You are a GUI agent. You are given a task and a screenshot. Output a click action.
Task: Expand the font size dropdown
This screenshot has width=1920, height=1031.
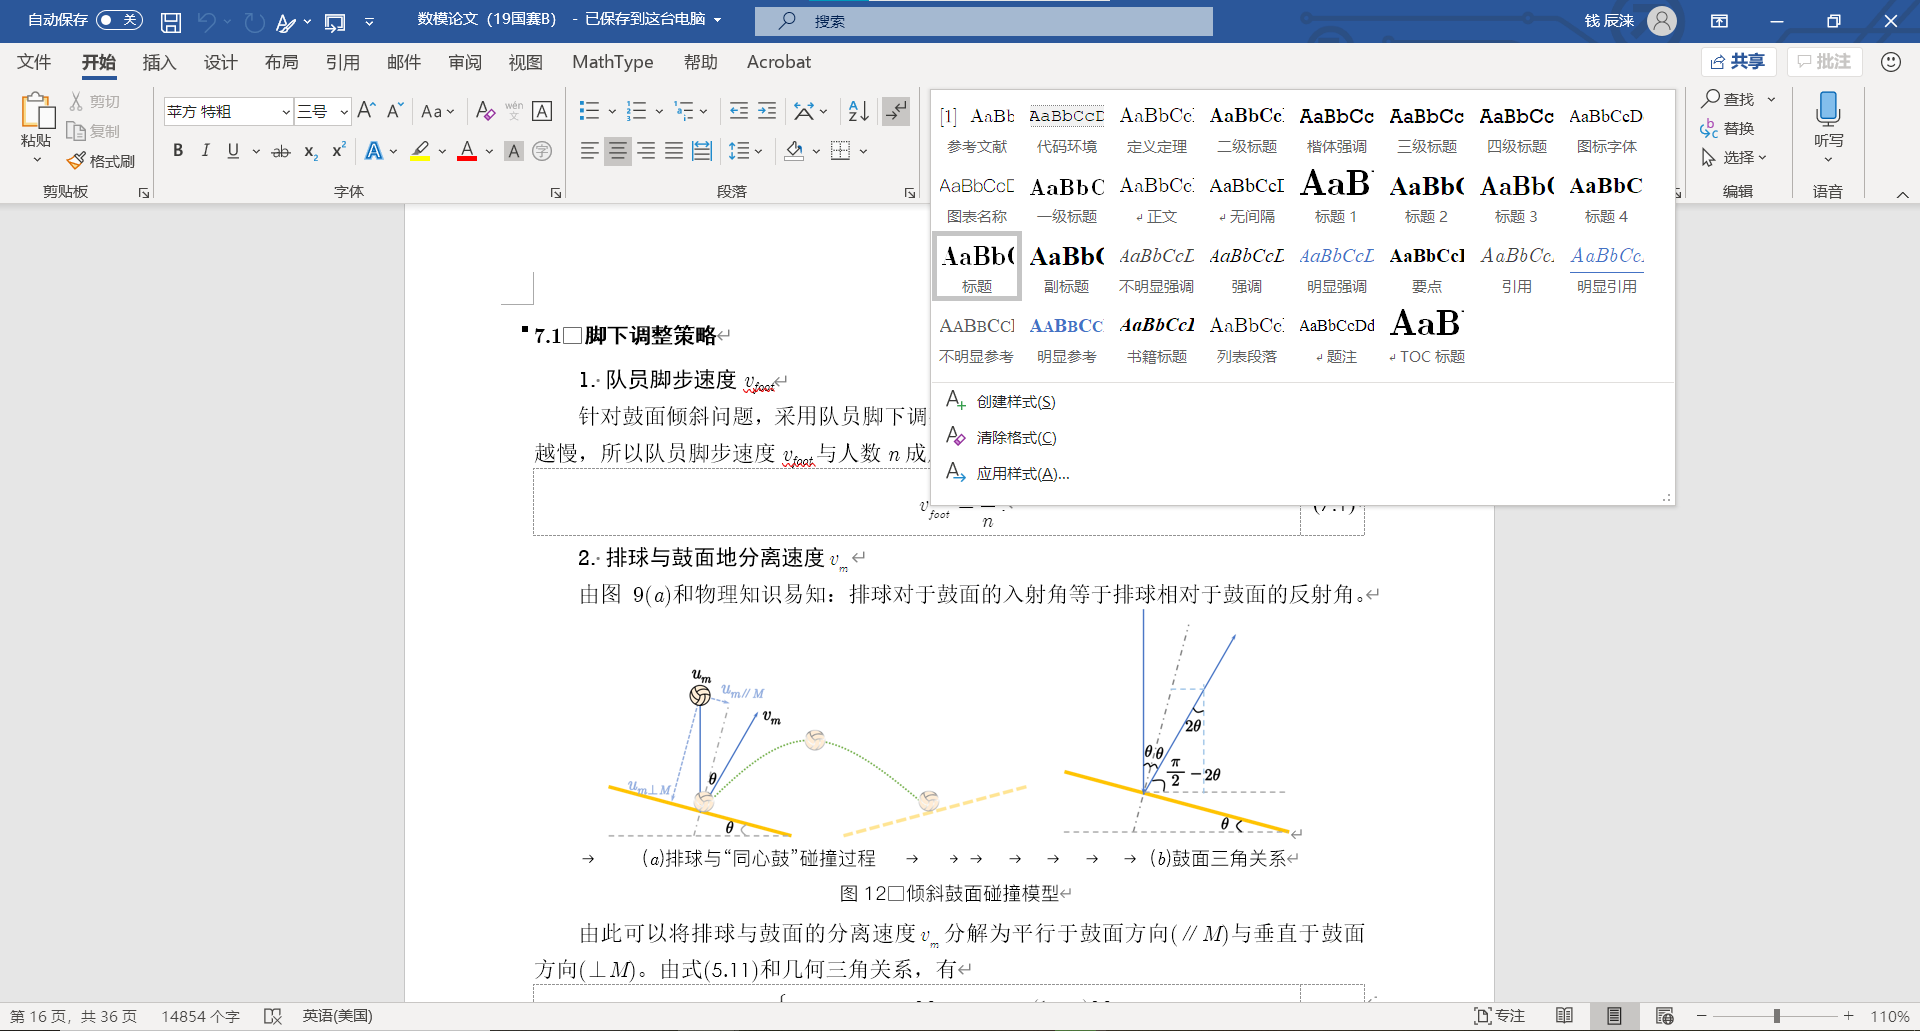344,112
